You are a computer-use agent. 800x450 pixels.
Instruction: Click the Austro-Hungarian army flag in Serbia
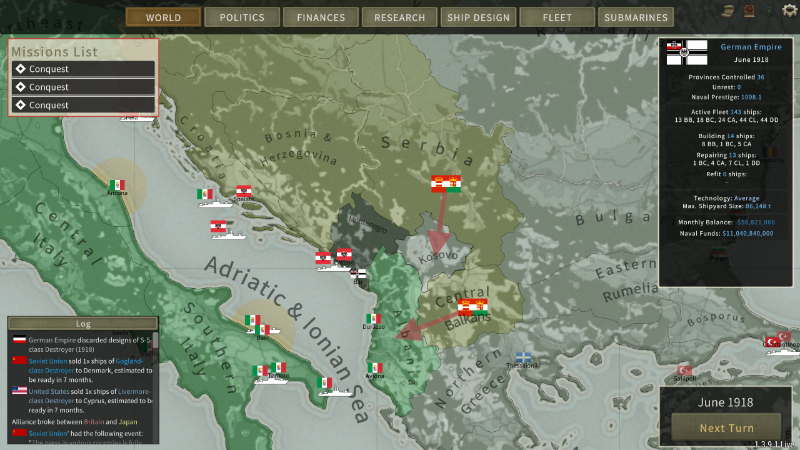tap(445, 185)
